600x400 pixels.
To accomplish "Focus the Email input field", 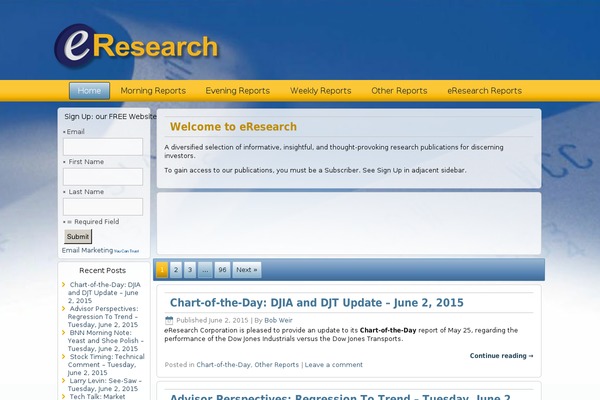I will tap(103, 147).
